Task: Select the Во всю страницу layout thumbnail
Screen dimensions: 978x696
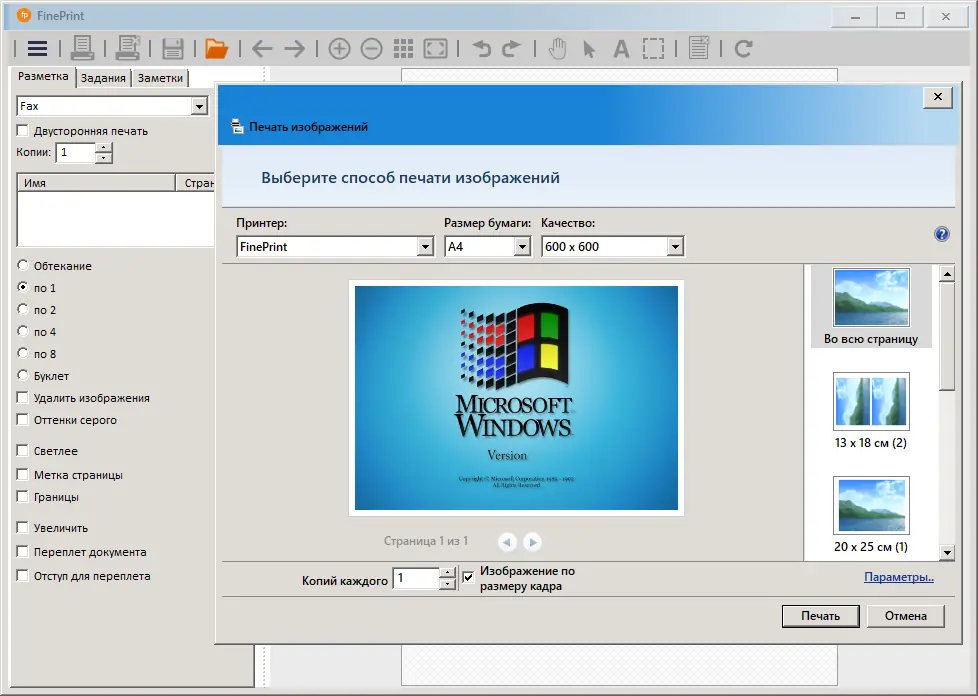Action: click(x=871, y=306)
